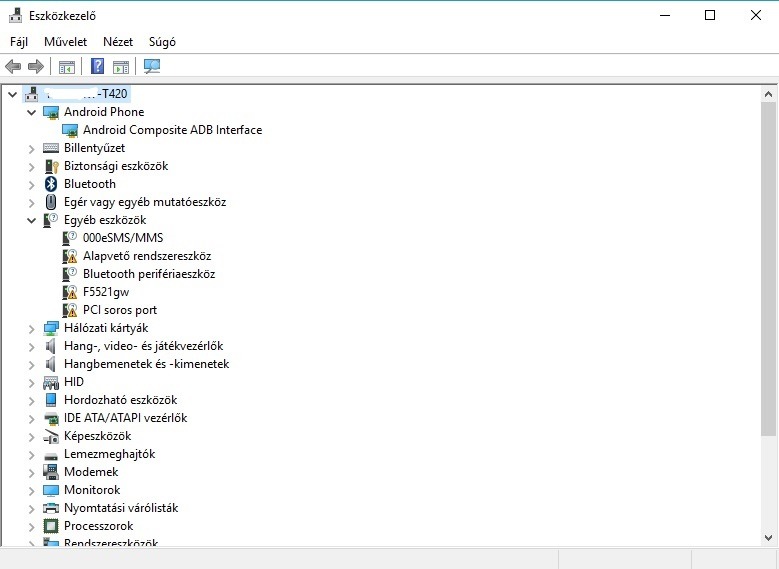
Task: Collapse the Android Phone category
Action: [31, 112]
